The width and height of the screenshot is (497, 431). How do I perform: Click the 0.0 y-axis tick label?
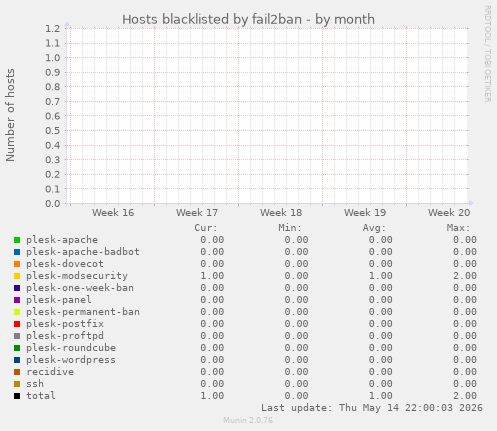(x=53, y=204)
